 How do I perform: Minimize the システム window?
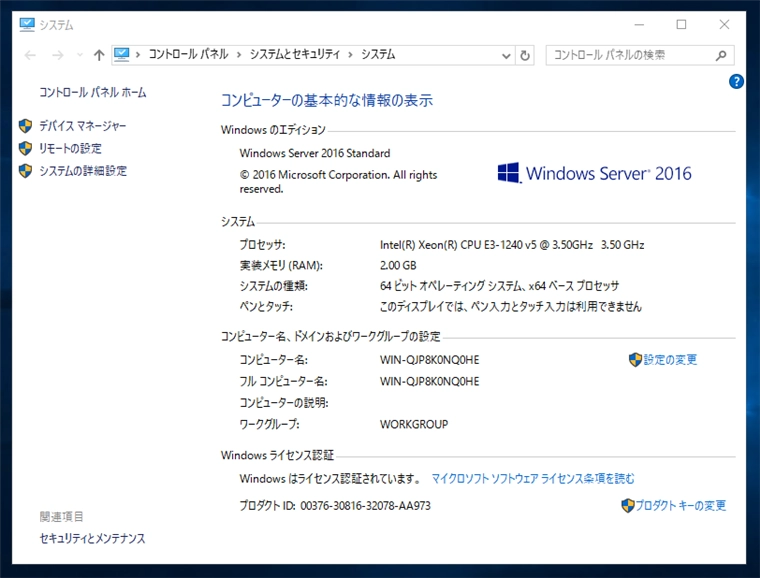639,25
